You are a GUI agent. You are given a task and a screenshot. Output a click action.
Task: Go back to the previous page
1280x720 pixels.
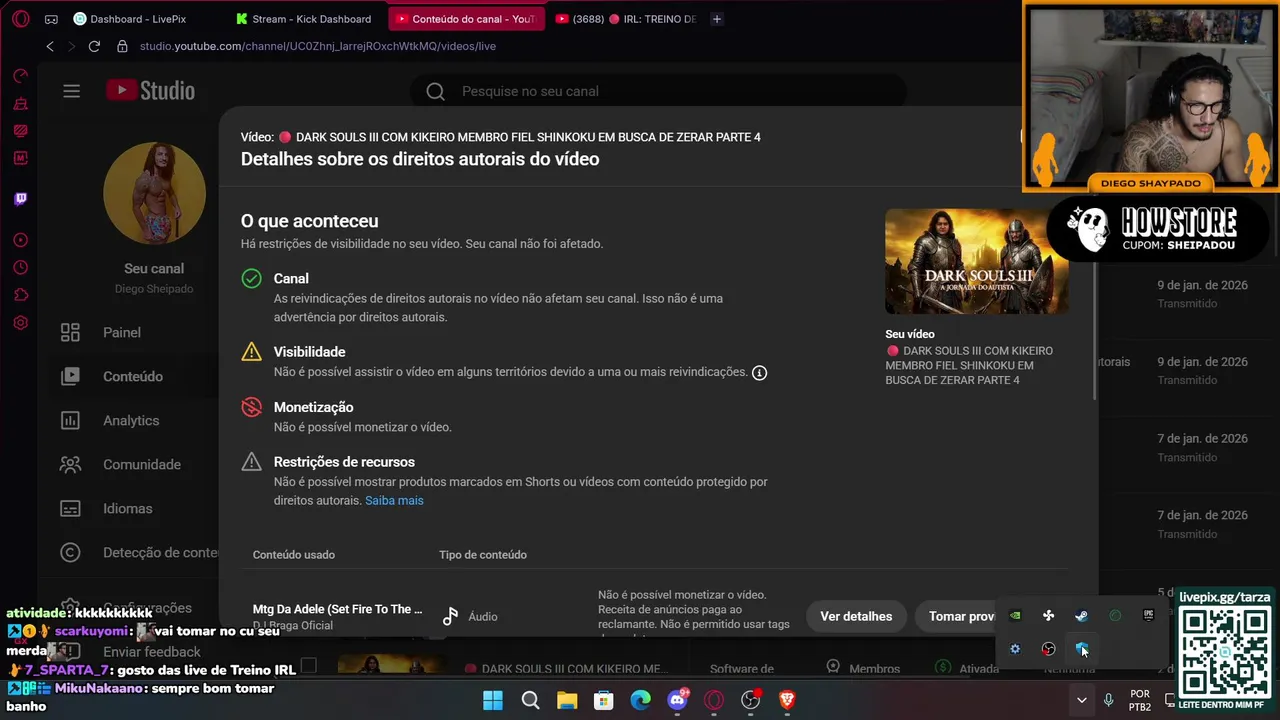[x=50, y=46]
